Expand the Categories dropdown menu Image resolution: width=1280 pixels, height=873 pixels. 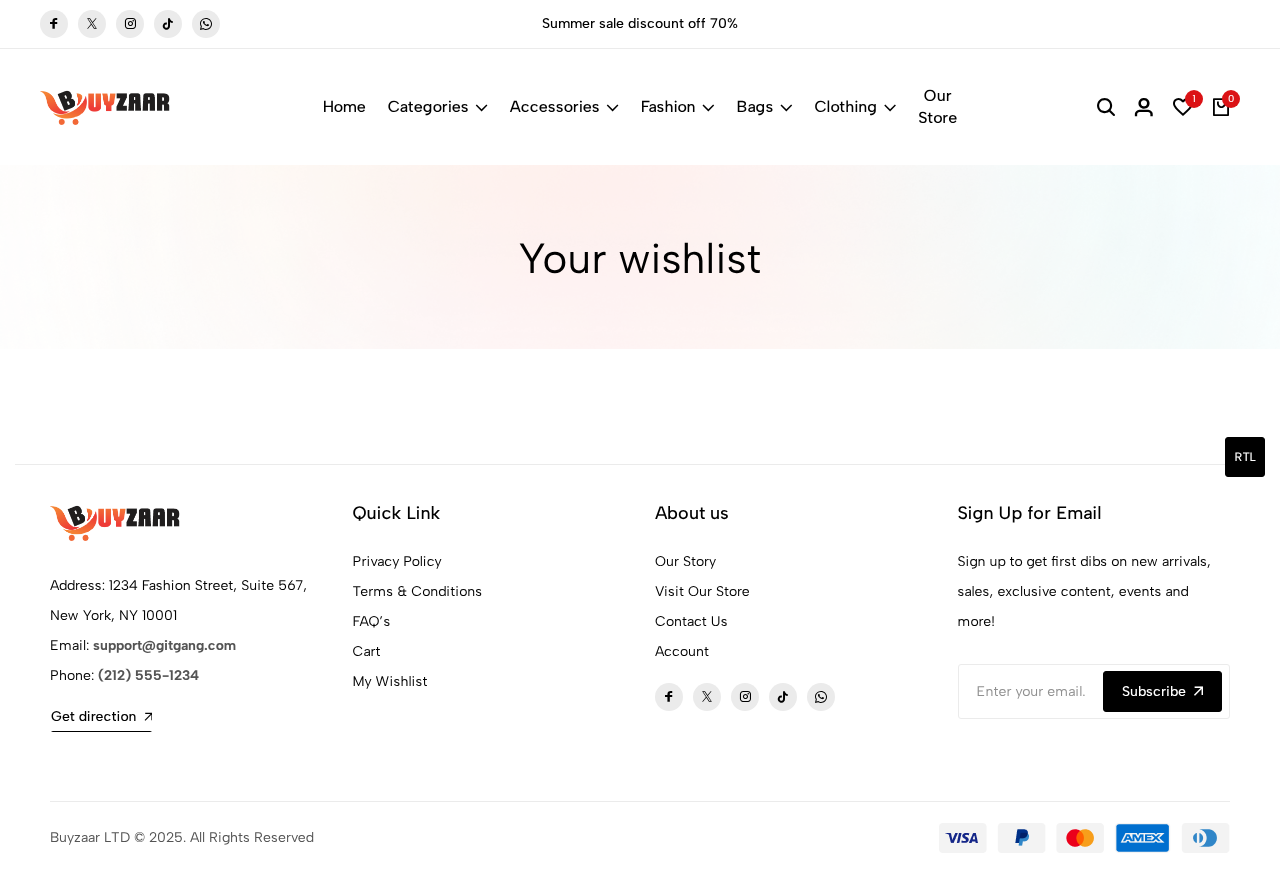click(437, 107)
